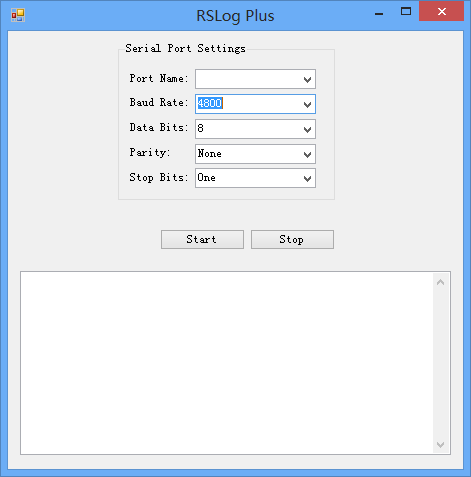Click the Parity field showing None

(248, 154)
